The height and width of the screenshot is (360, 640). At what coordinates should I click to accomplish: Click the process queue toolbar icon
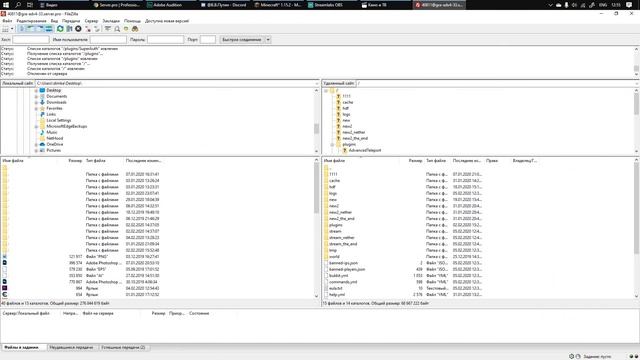click(69, 29)
